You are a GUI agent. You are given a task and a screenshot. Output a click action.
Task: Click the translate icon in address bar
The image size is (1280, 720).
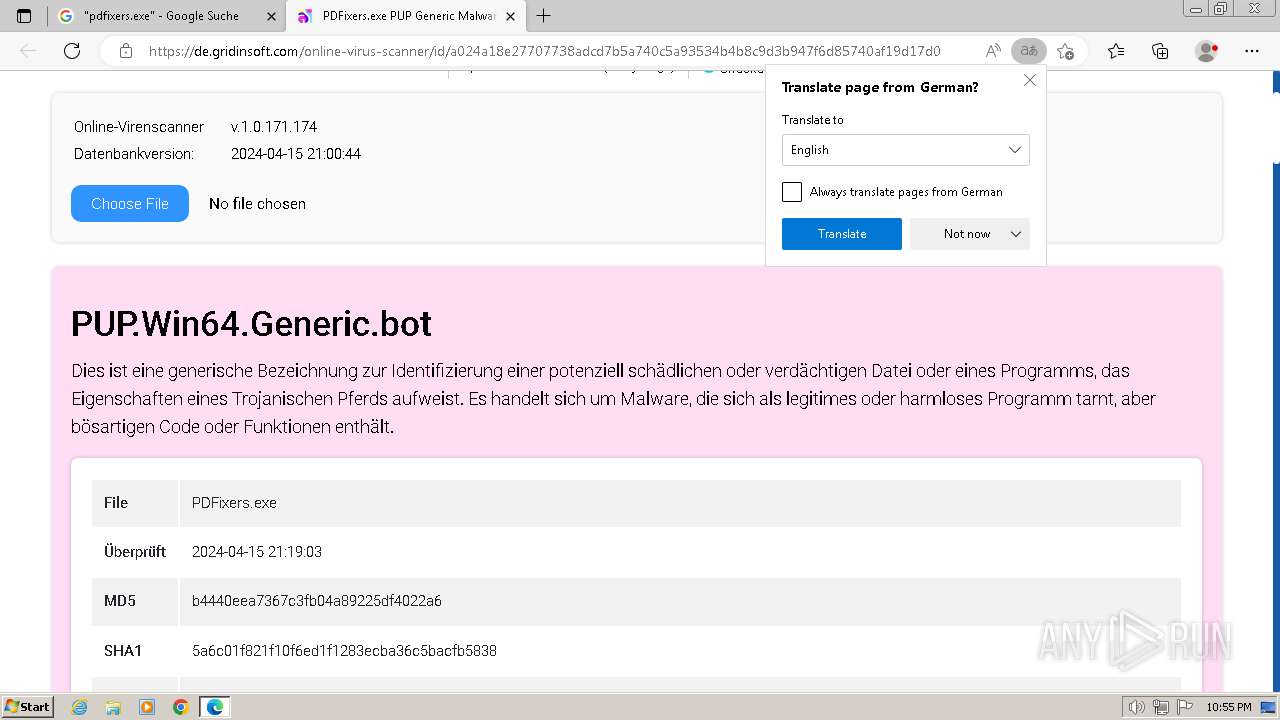(x=1028, y=51)
